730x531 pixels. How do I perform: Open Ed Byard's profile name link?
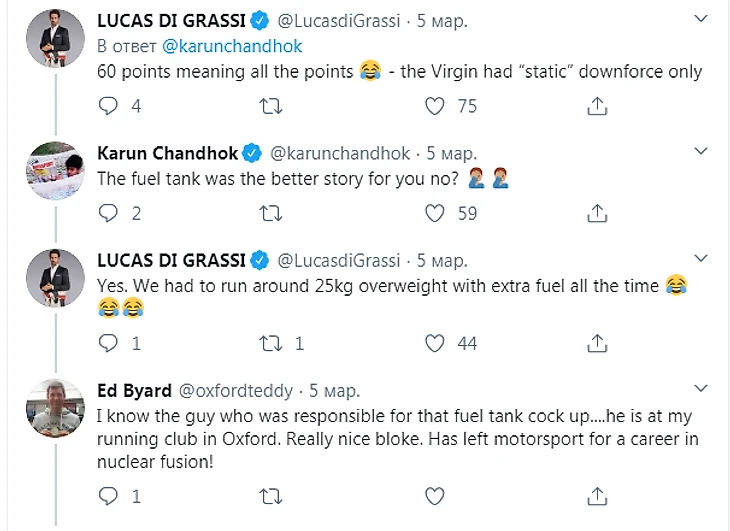click(134, 389)
